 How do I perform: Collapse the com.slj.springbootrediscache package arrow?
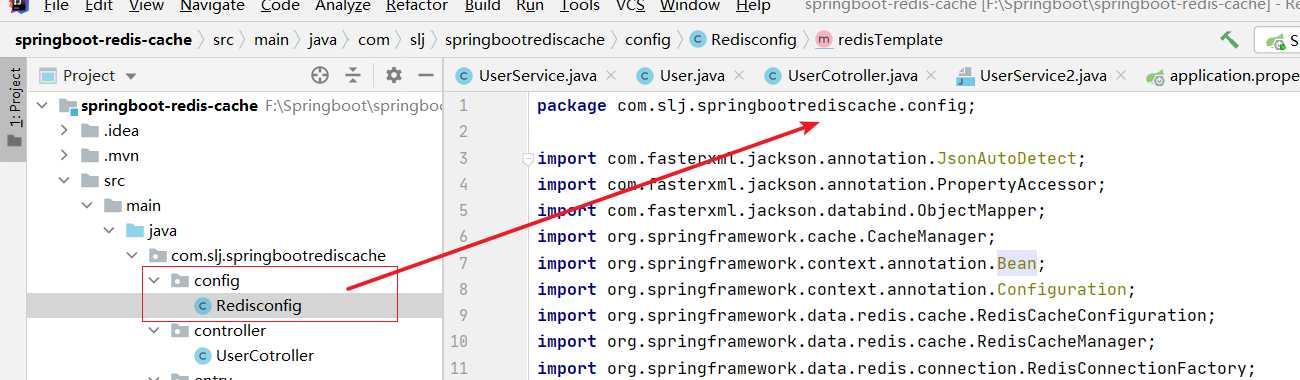point(131,256)
